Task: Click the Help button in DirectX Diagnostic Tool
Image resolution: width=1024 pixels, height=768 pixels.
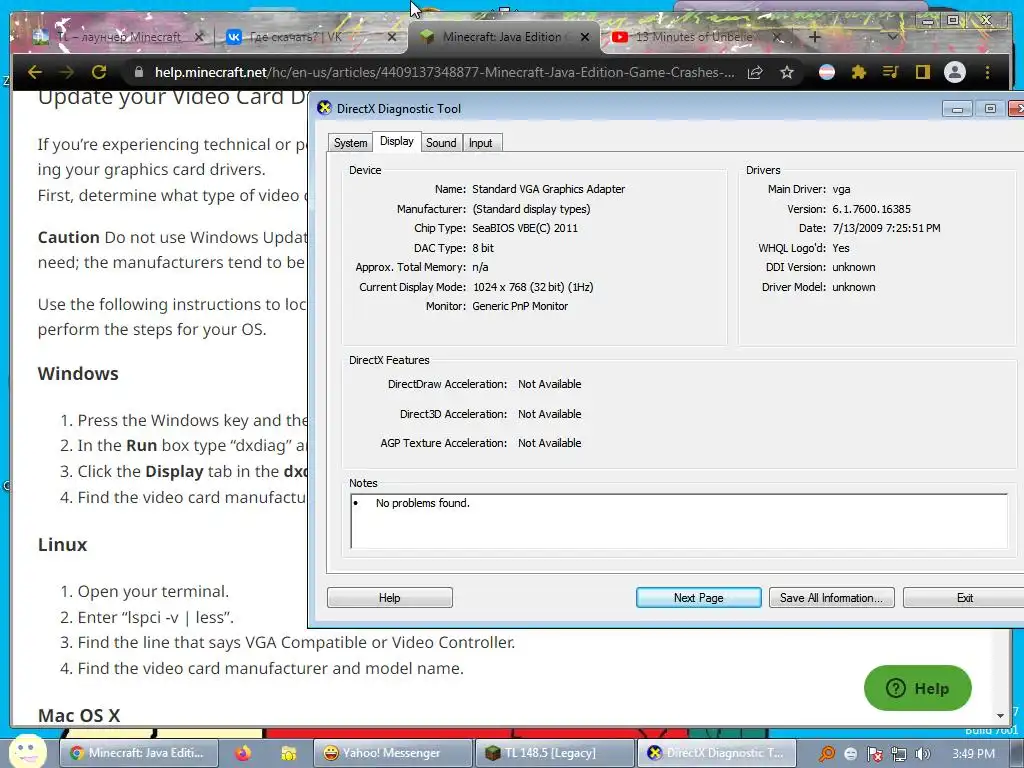Action: [x=390, y=598]
